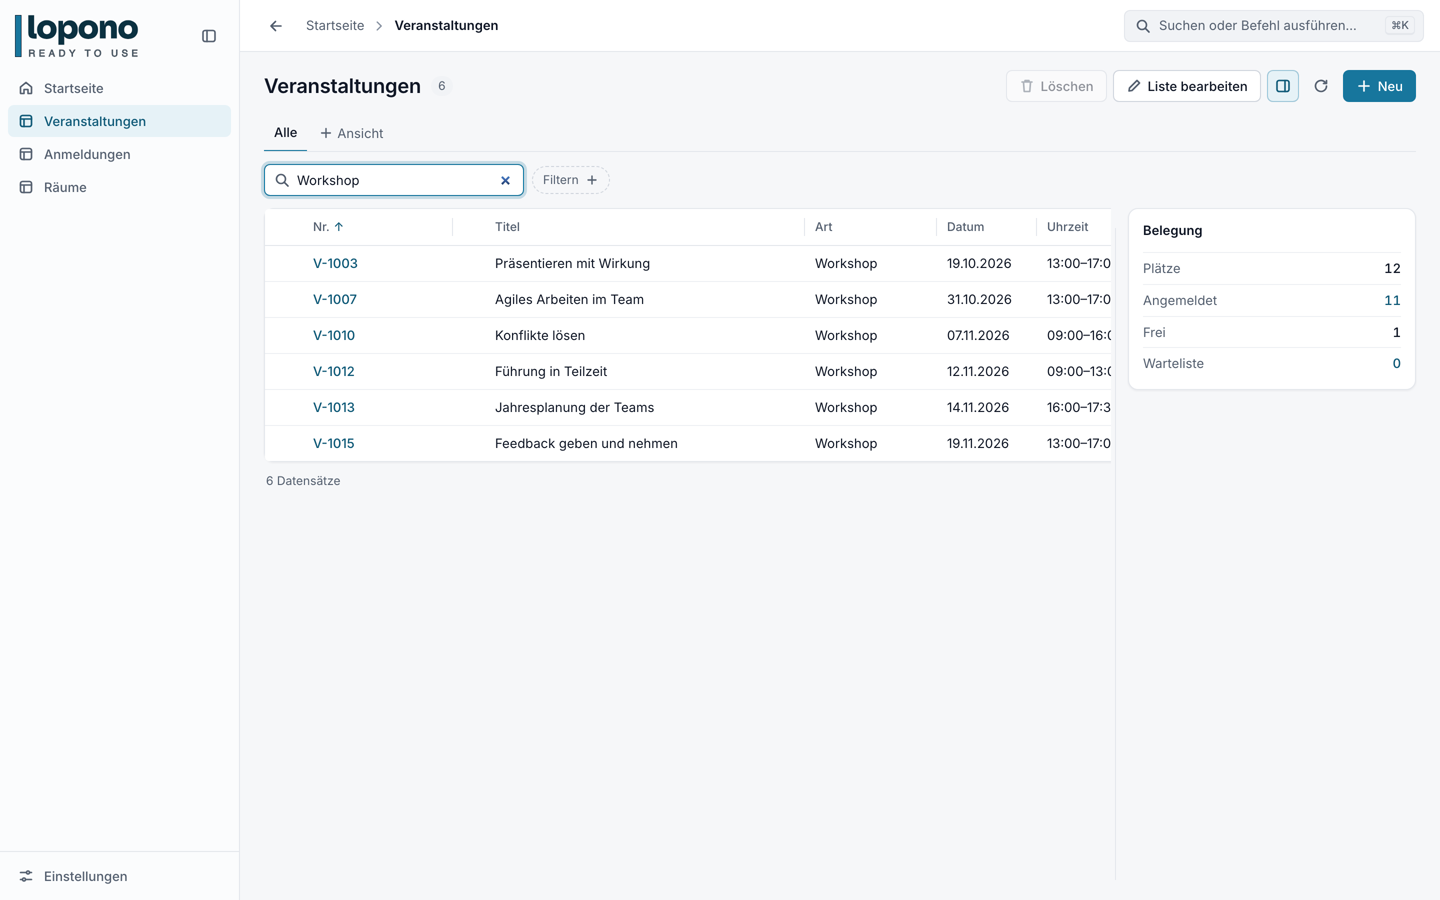
Task: Select Veranstaltungen in the sidebar
Action: pos(119,121)
